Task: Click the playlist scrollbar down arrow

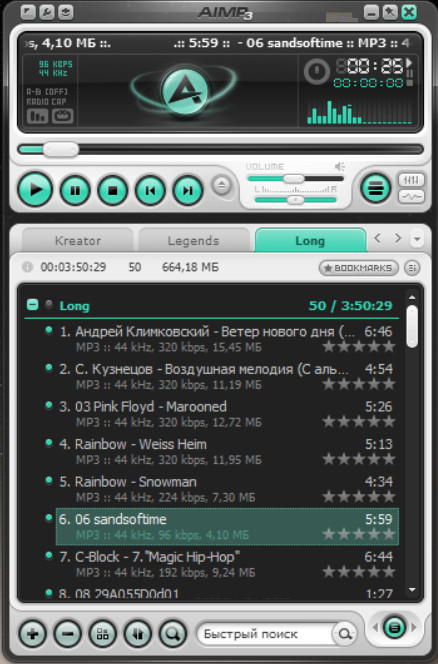Action: (412, 589)
